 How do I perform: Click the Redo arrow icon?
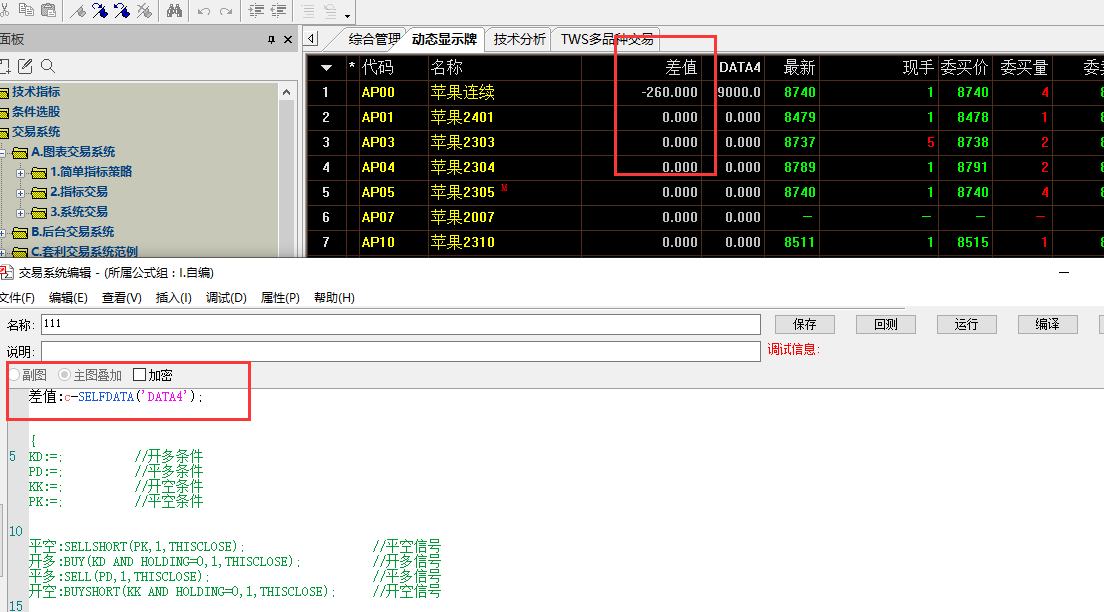(226, 11)
